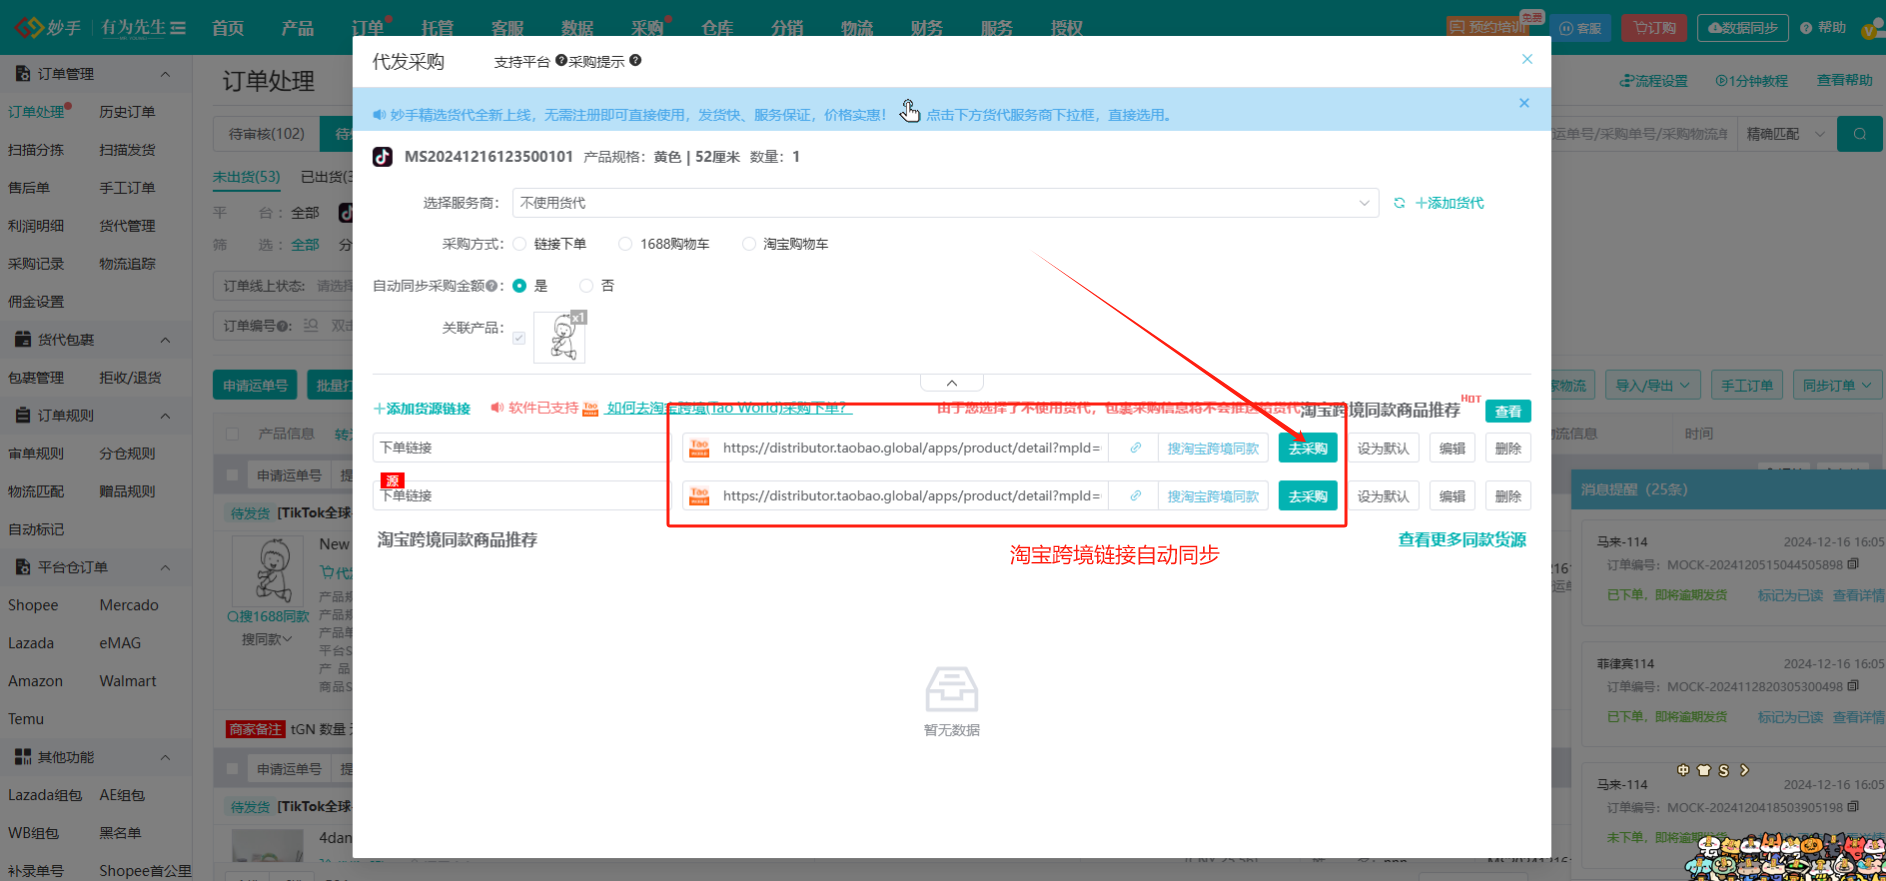Open the 同步订单 dropdown
This screenshot has width=1886, height=881.
click(1837, 386)
